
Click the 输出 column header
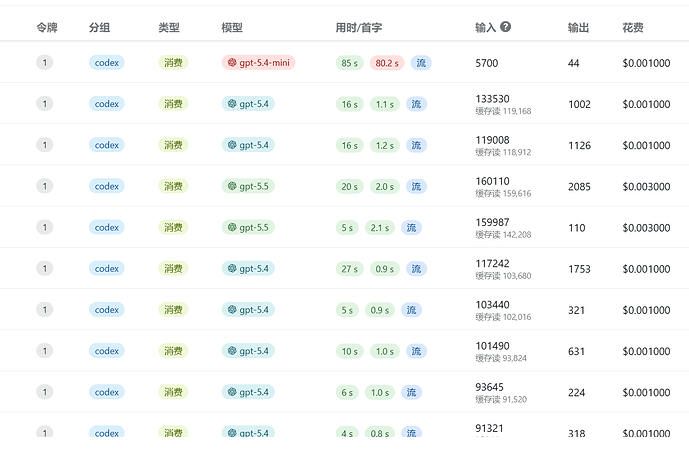(x=578, y=28)
